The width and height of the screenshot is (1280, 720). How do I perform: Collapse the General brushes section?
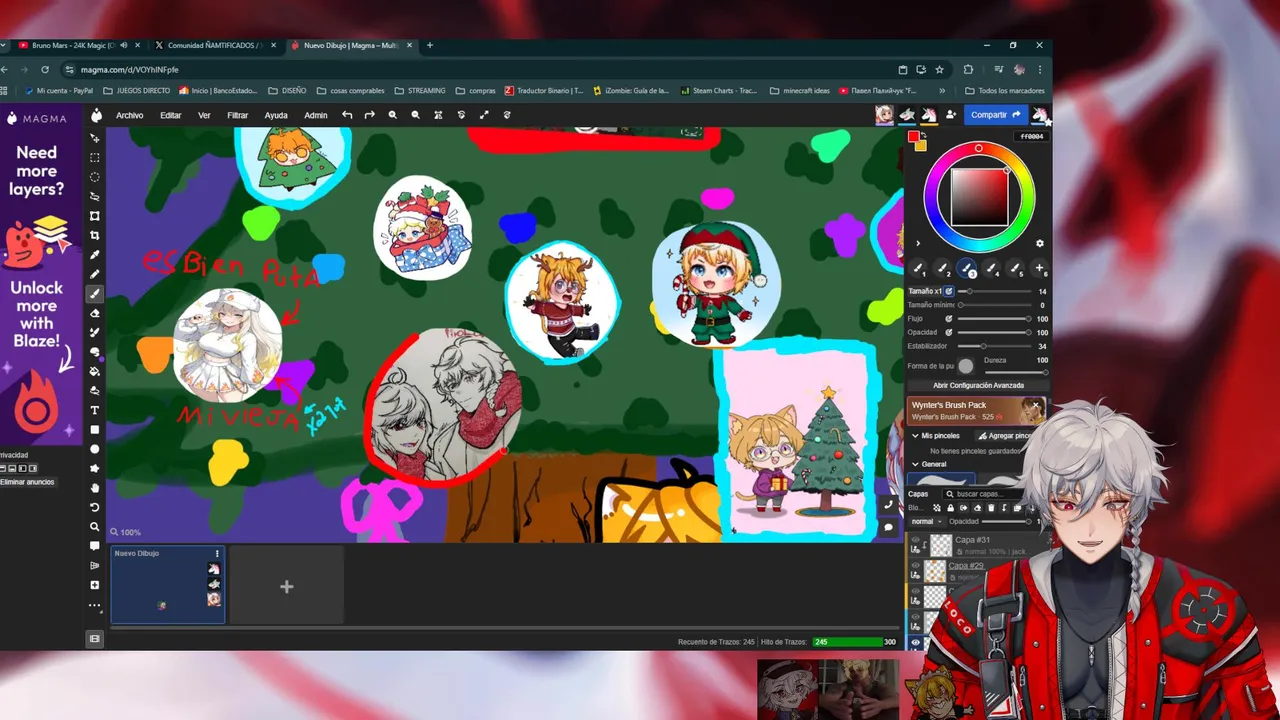[x=915, y=464]
